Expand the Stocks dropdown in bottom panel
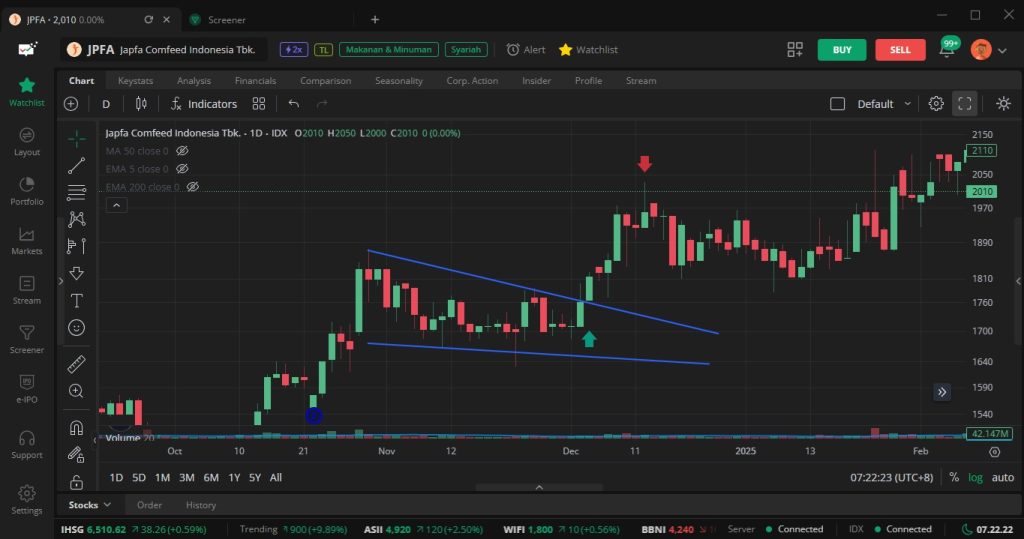Image resolution: width=1024 pixels, height=539 pixels. tap(90, 505)
